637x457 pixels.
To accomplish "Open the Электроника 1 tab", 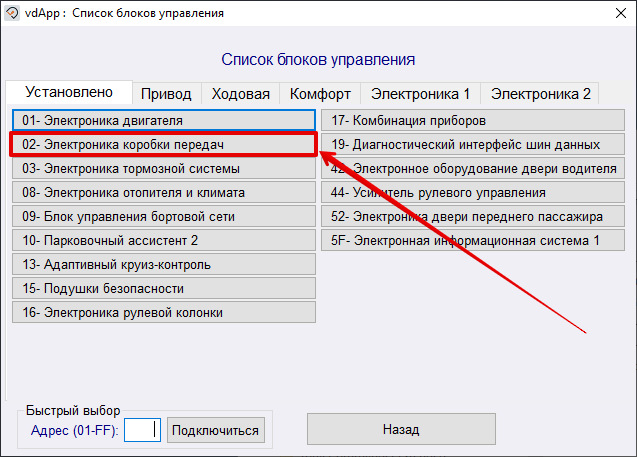I will [x=420, y=94].
